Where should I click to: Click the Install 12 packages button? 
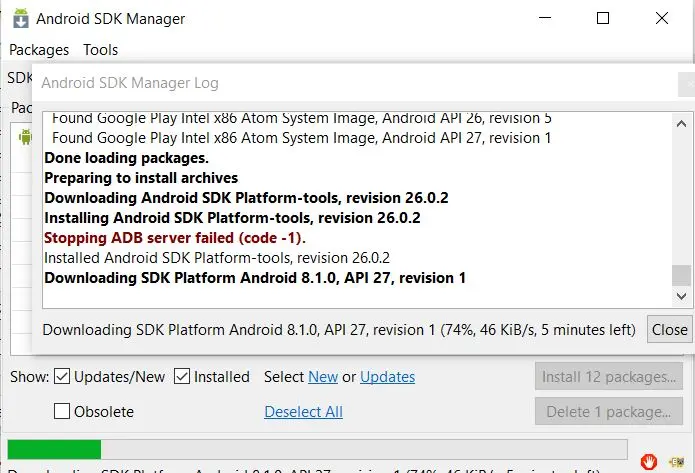pos(608,377)
